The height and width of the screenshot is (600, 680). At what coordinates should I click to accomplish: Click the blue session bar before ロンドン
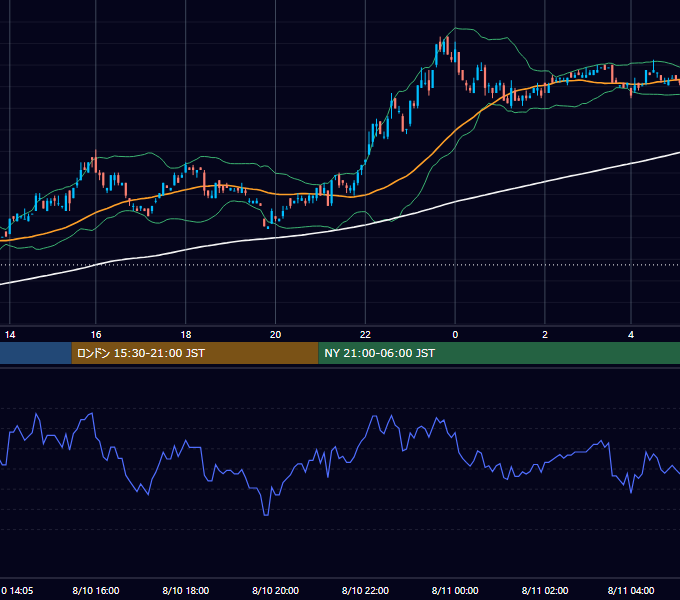tap(36, 353)
